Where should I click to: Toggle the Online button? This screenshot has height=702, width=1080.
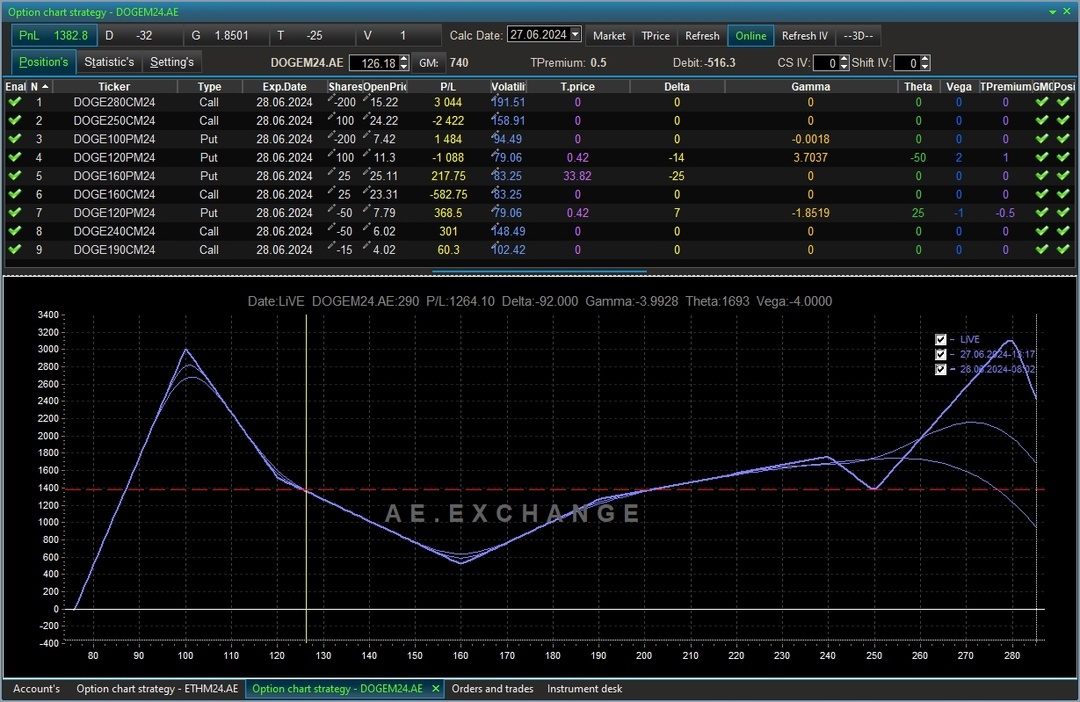751,36
